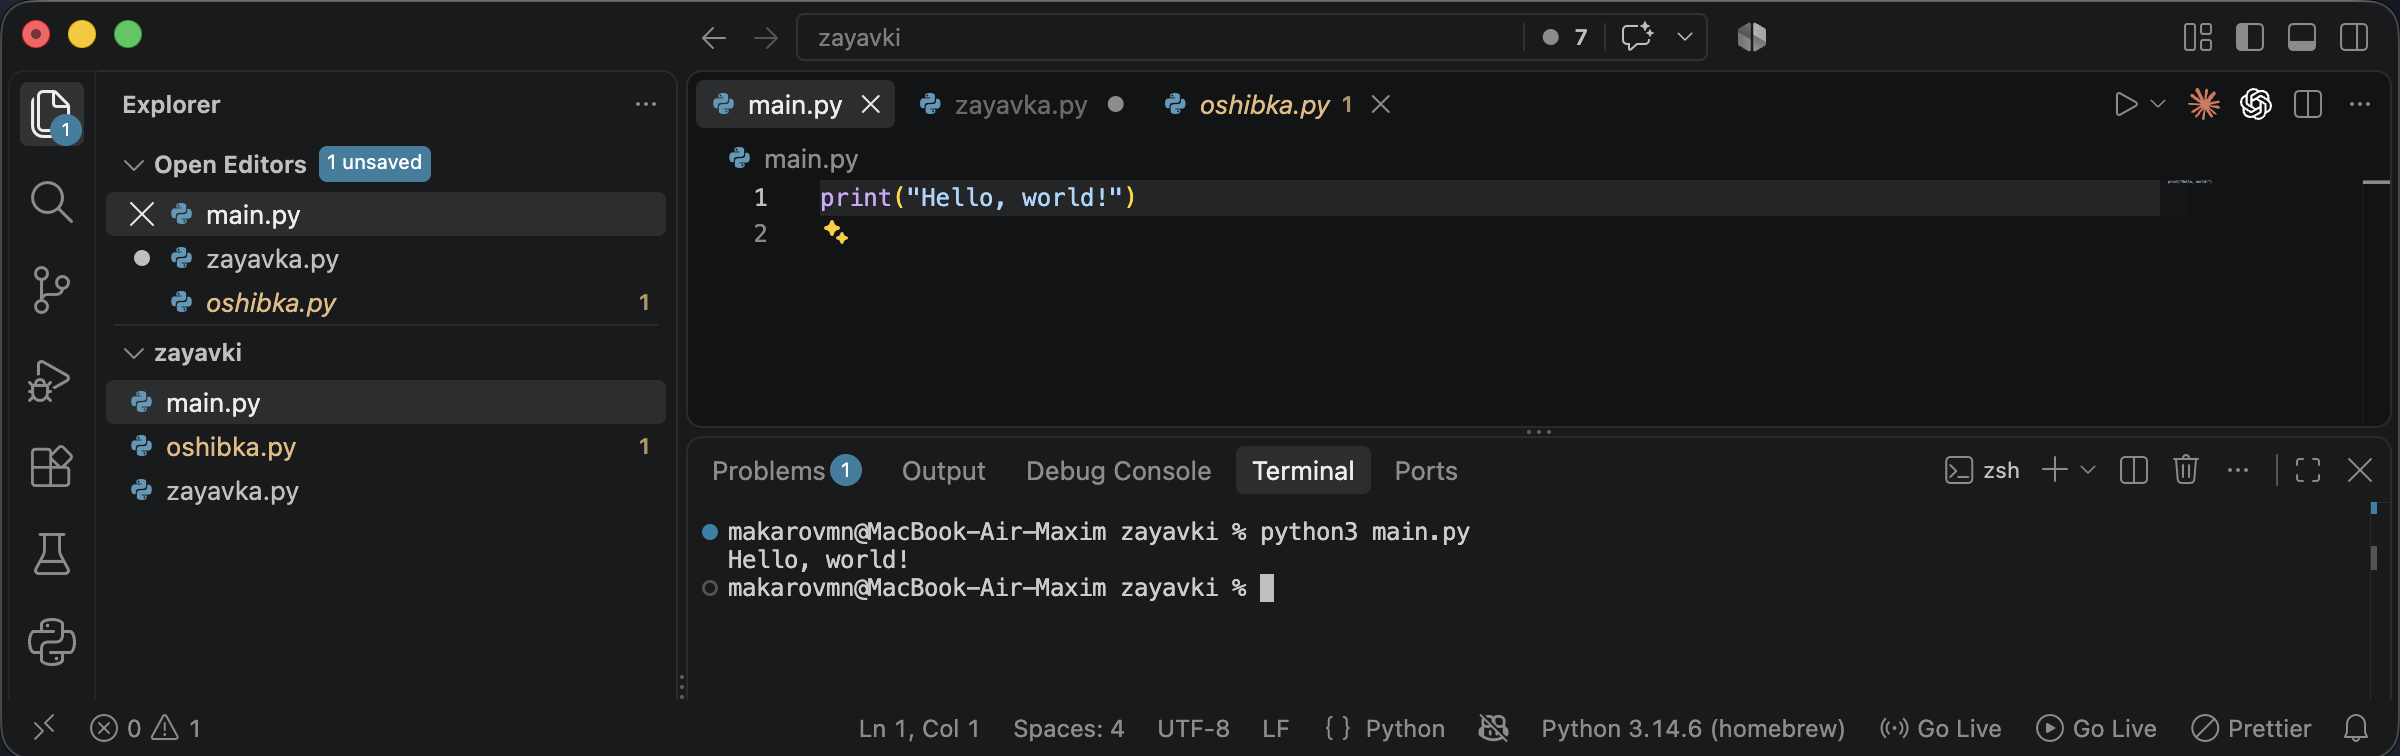Change indentation via Spaces: 4
Image resolution: width=2400 pixels, height=756 pixels.
pyautogui.click(x=1068, y=728)
